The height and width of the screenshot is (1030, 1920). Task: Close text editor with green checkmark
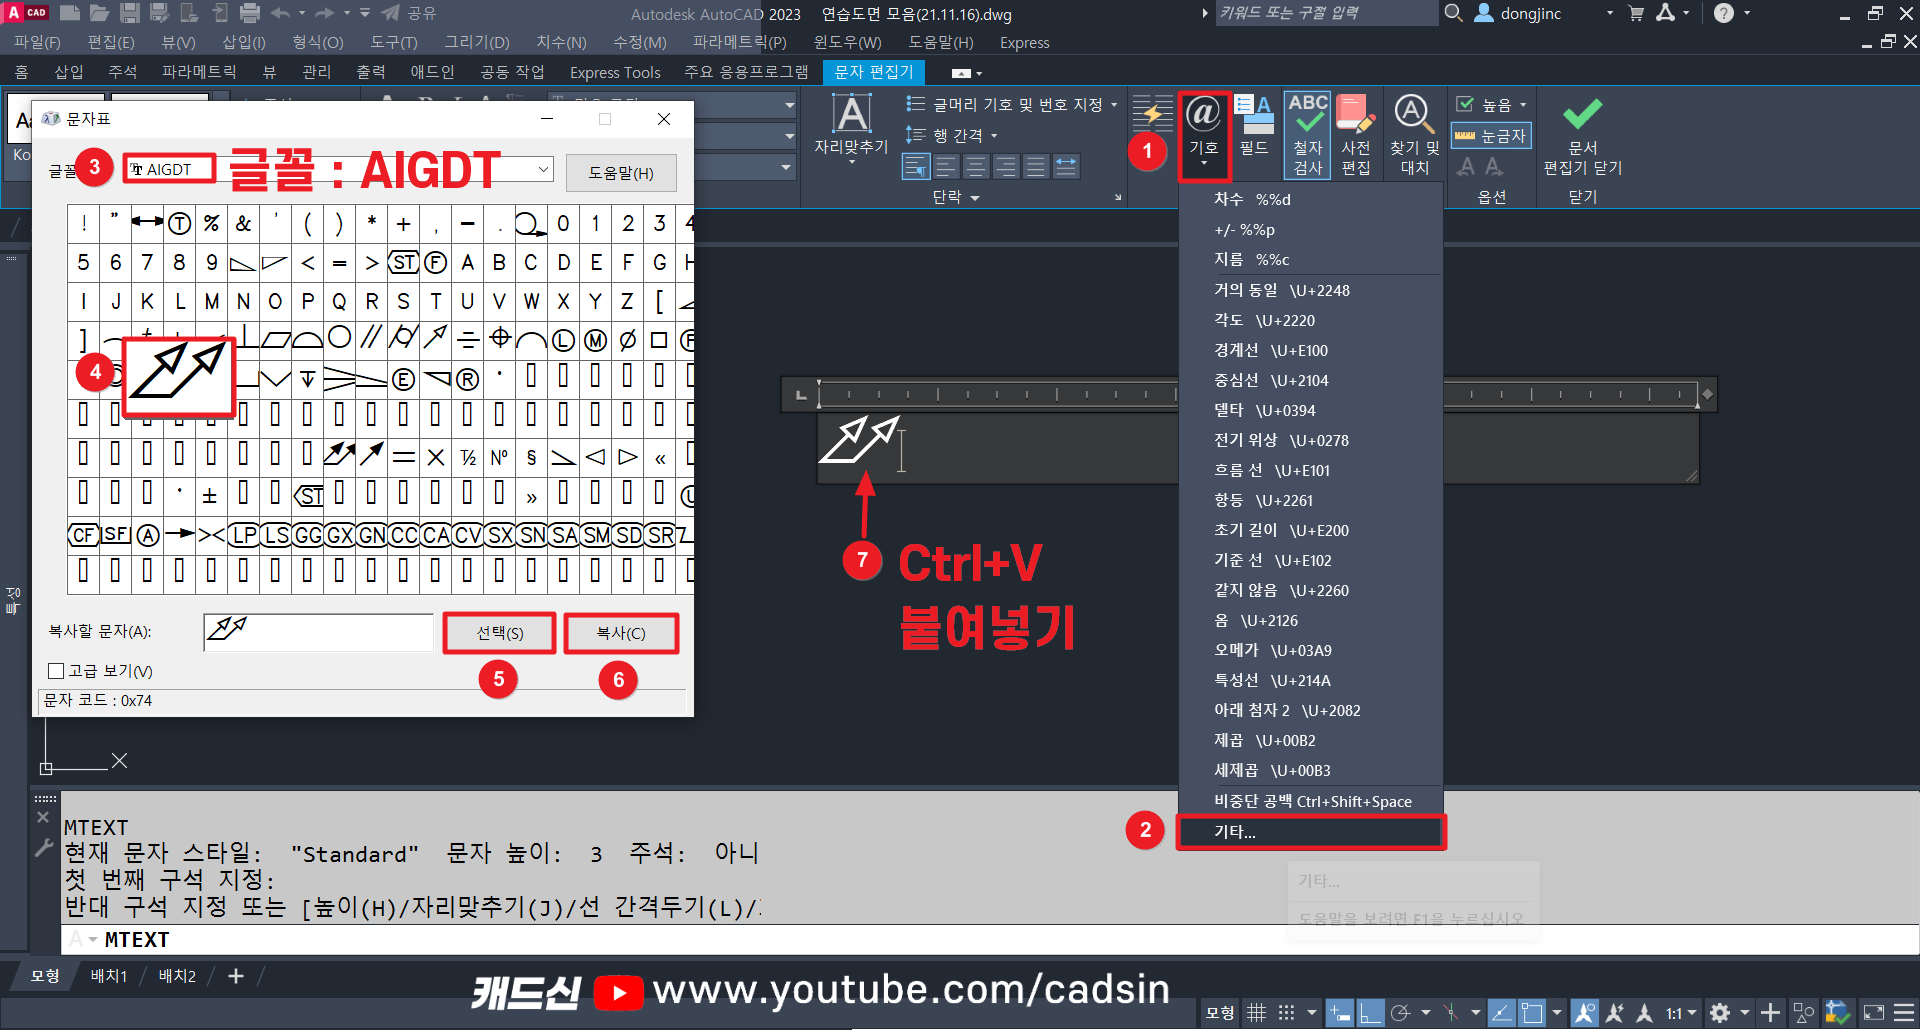[x=1582, y=135]
